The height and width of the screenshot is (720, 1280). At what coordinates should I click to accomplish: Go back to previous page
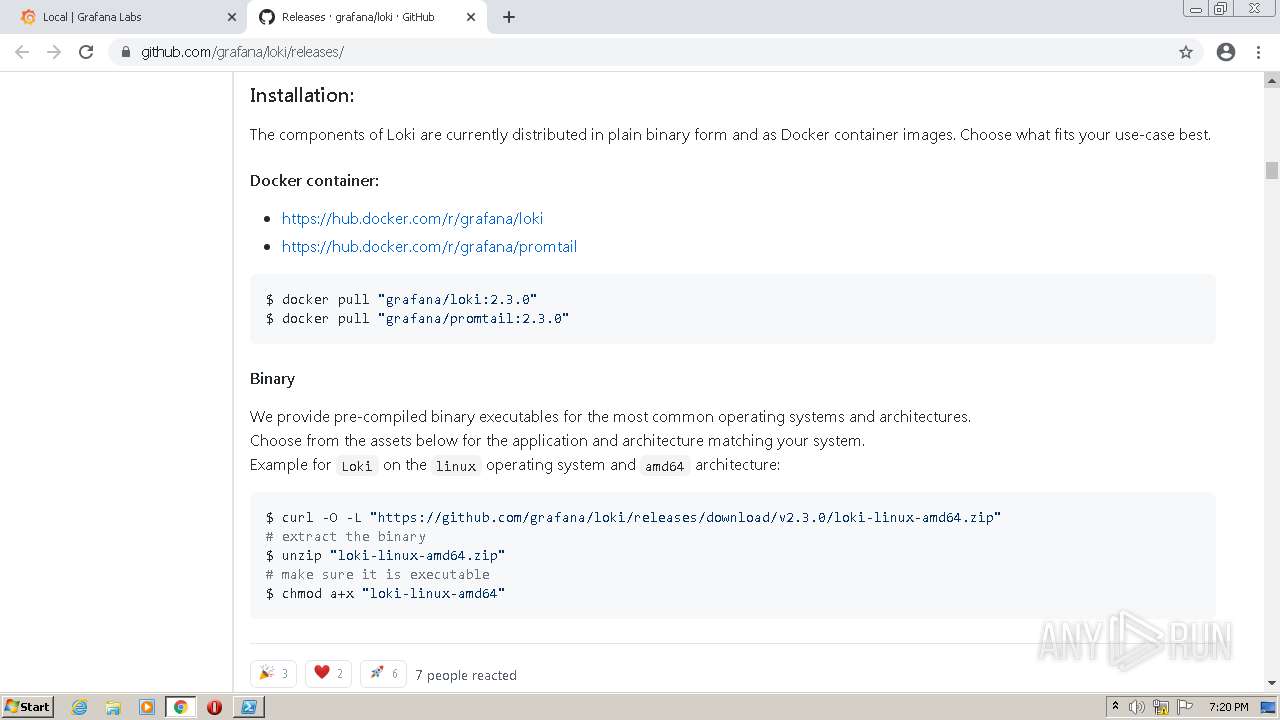point(22,52)
